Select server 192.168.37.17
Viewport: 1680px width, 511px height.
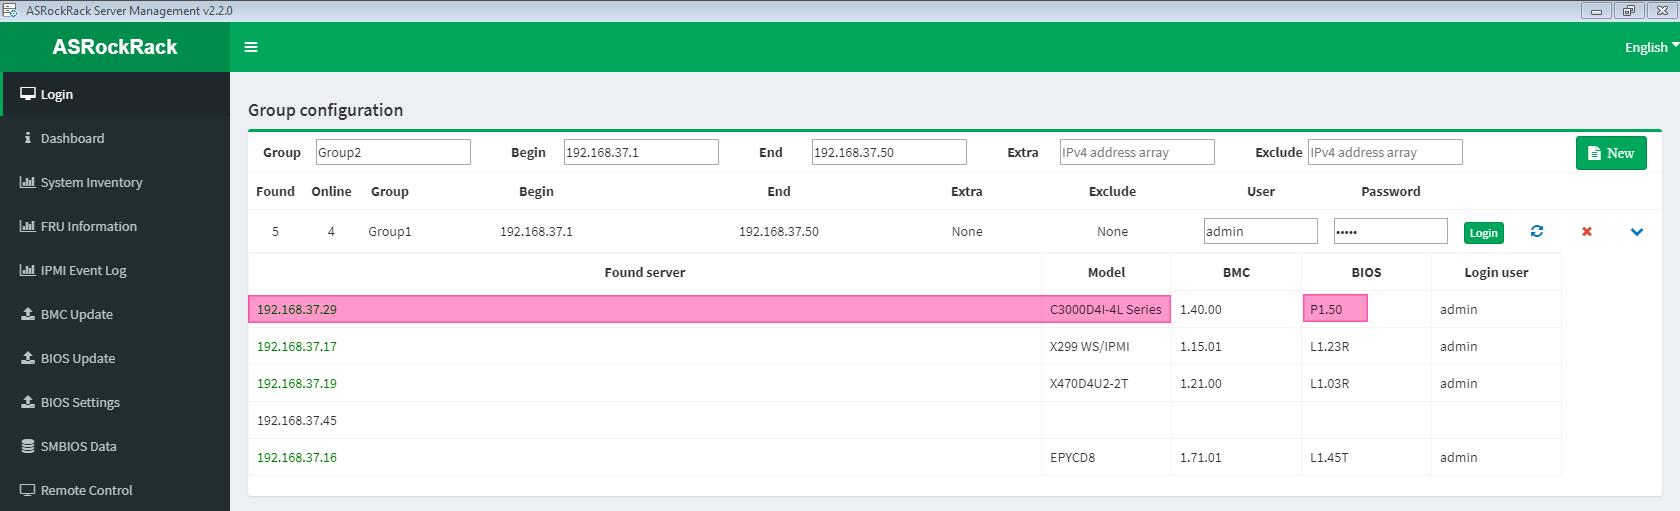pyautogui.click(x=297, y=346)
